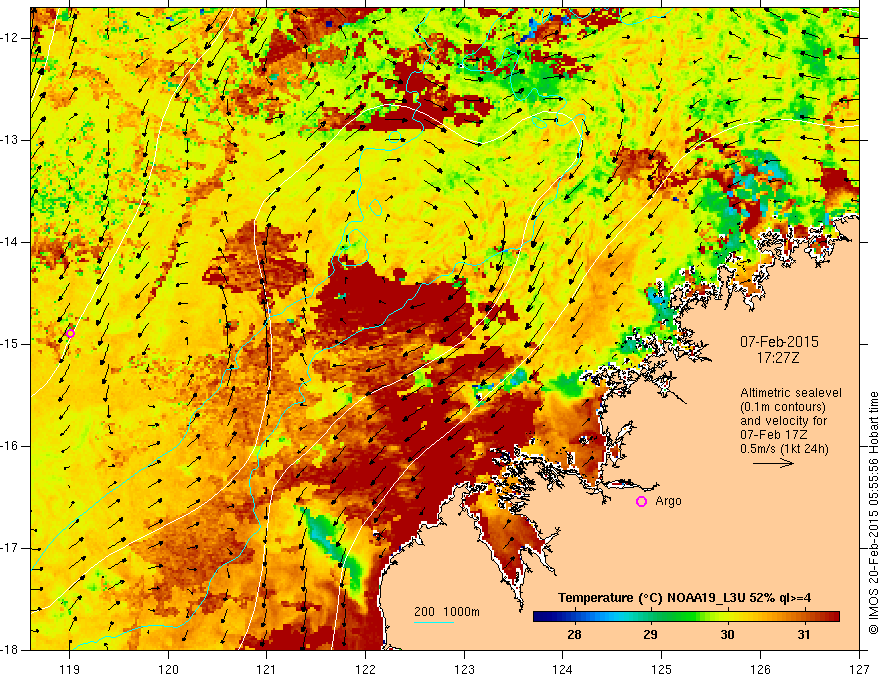Viewport: 880px width, 680px height.
Task: Select the "07-Feb-2015" date text
Action: click(x=779, y=342)
